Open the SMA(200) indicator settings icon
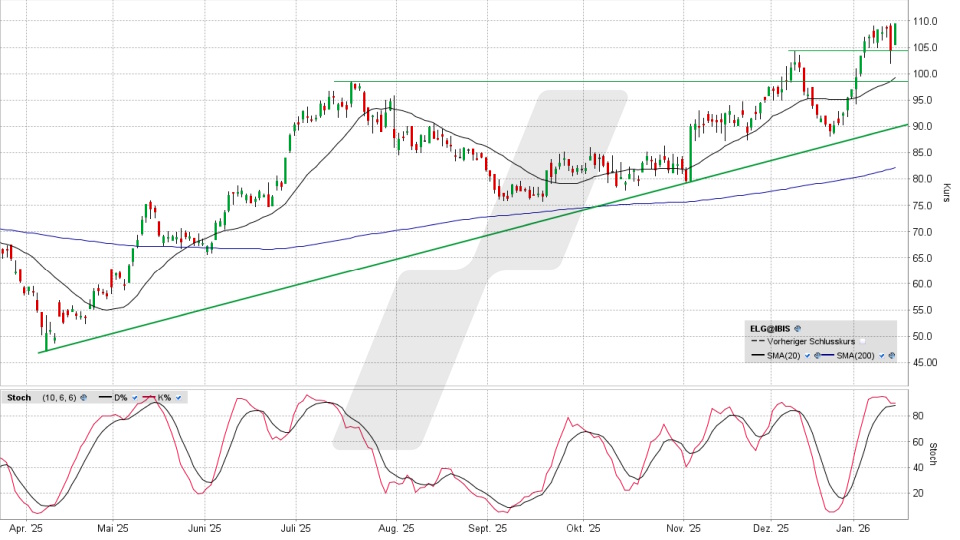 click(x=891, y=356)
